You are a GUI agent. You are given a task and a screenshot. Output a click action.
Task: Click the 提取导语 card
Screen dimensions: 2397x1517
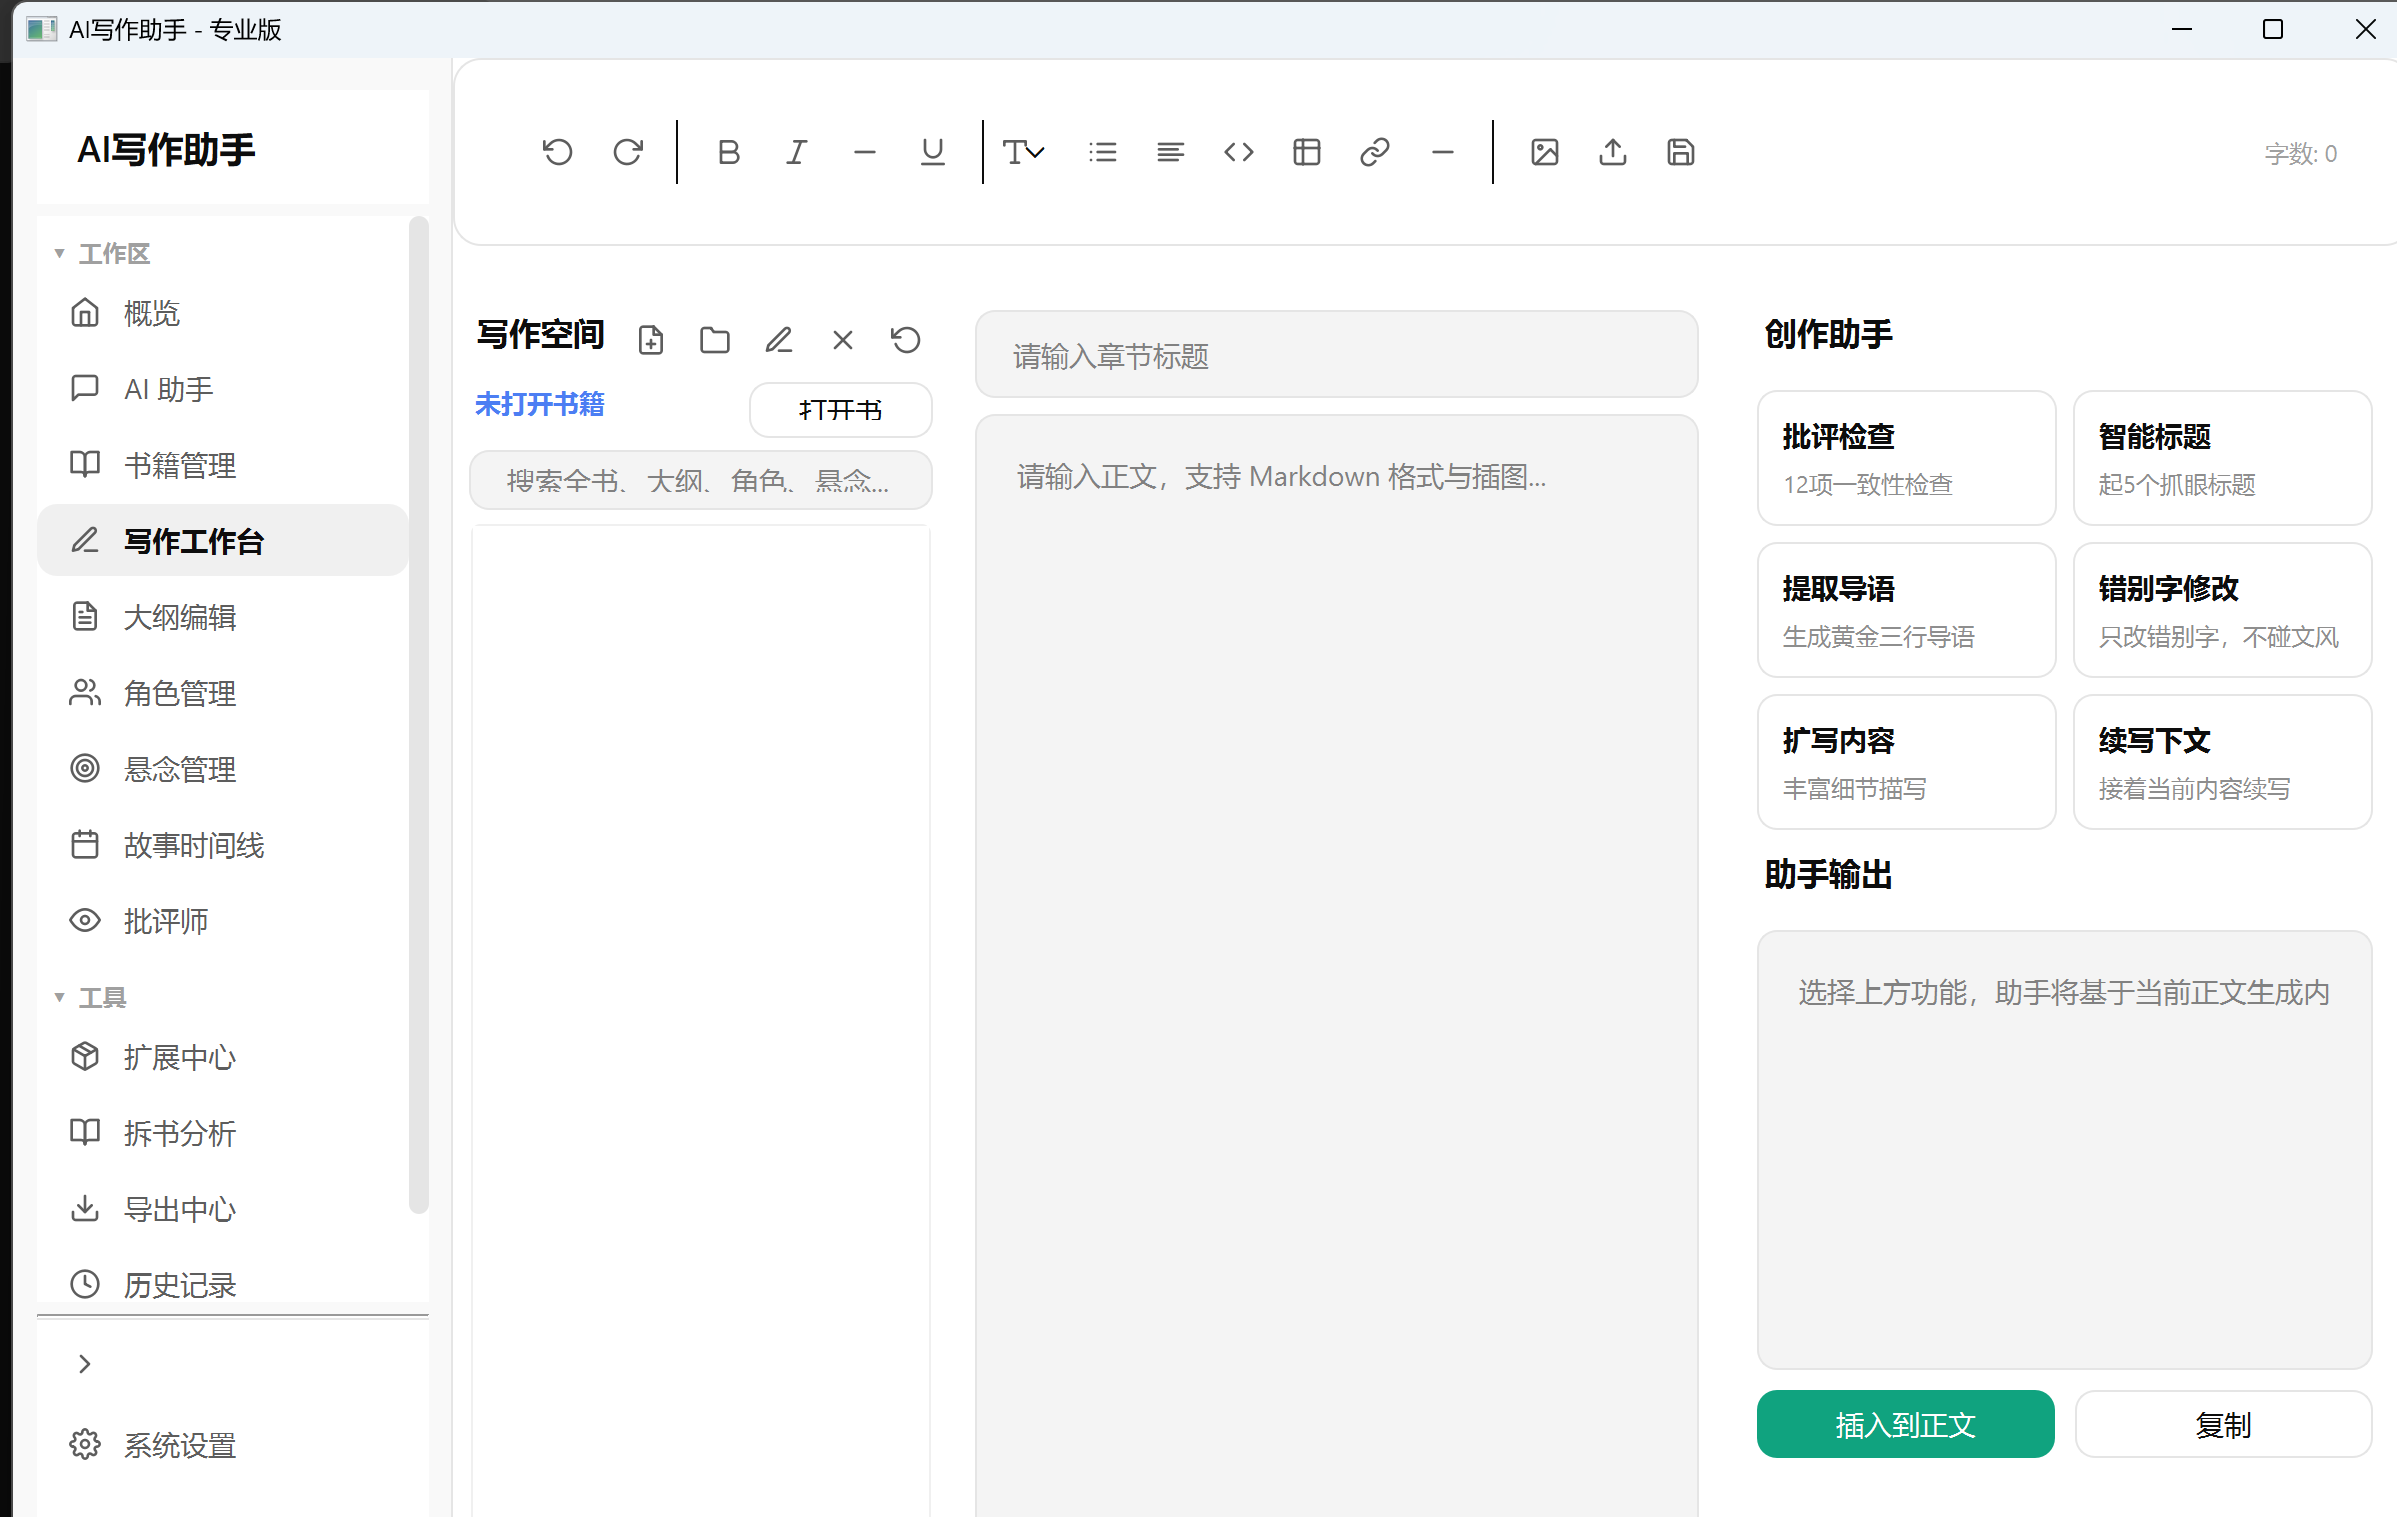coord(1906,610)
